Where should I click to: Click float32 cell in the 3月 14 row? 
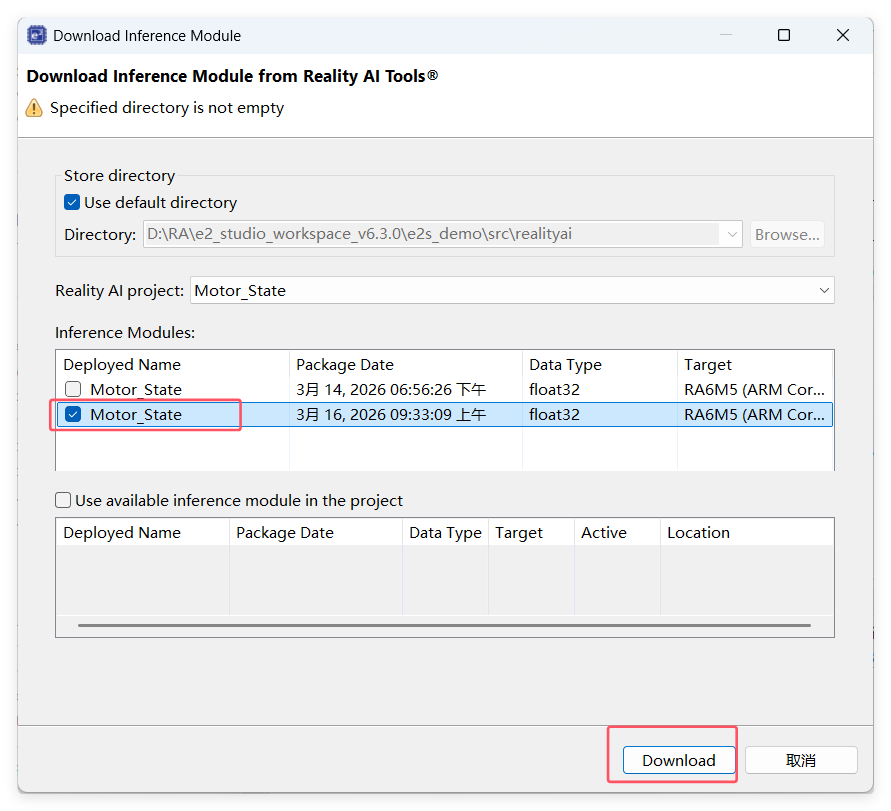click(x=554, y=389)
